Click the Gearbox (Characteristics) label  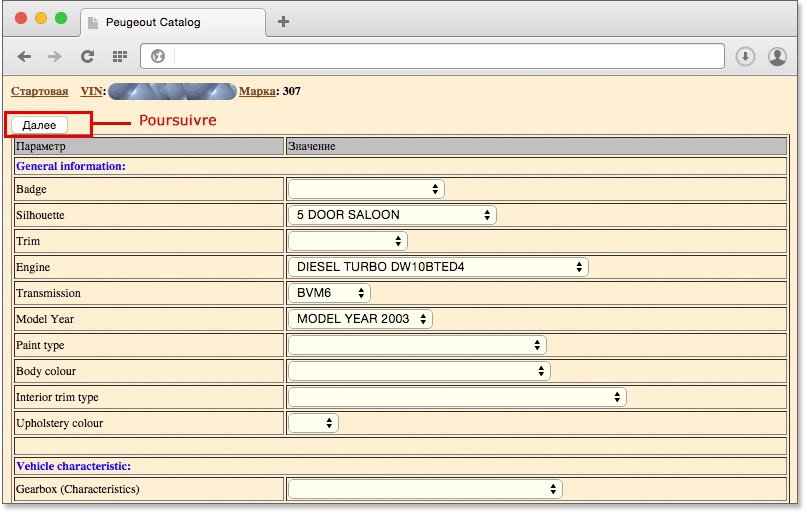pos(78,489)
